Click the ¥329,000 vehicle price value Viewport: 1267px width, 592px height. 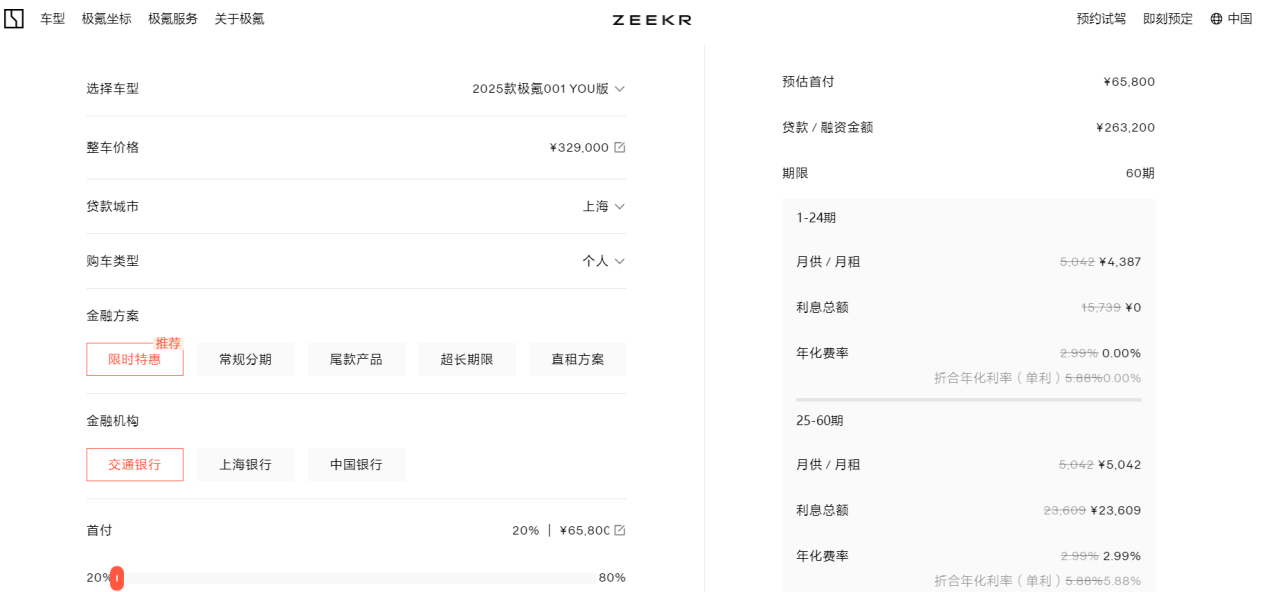pos(579,147)
